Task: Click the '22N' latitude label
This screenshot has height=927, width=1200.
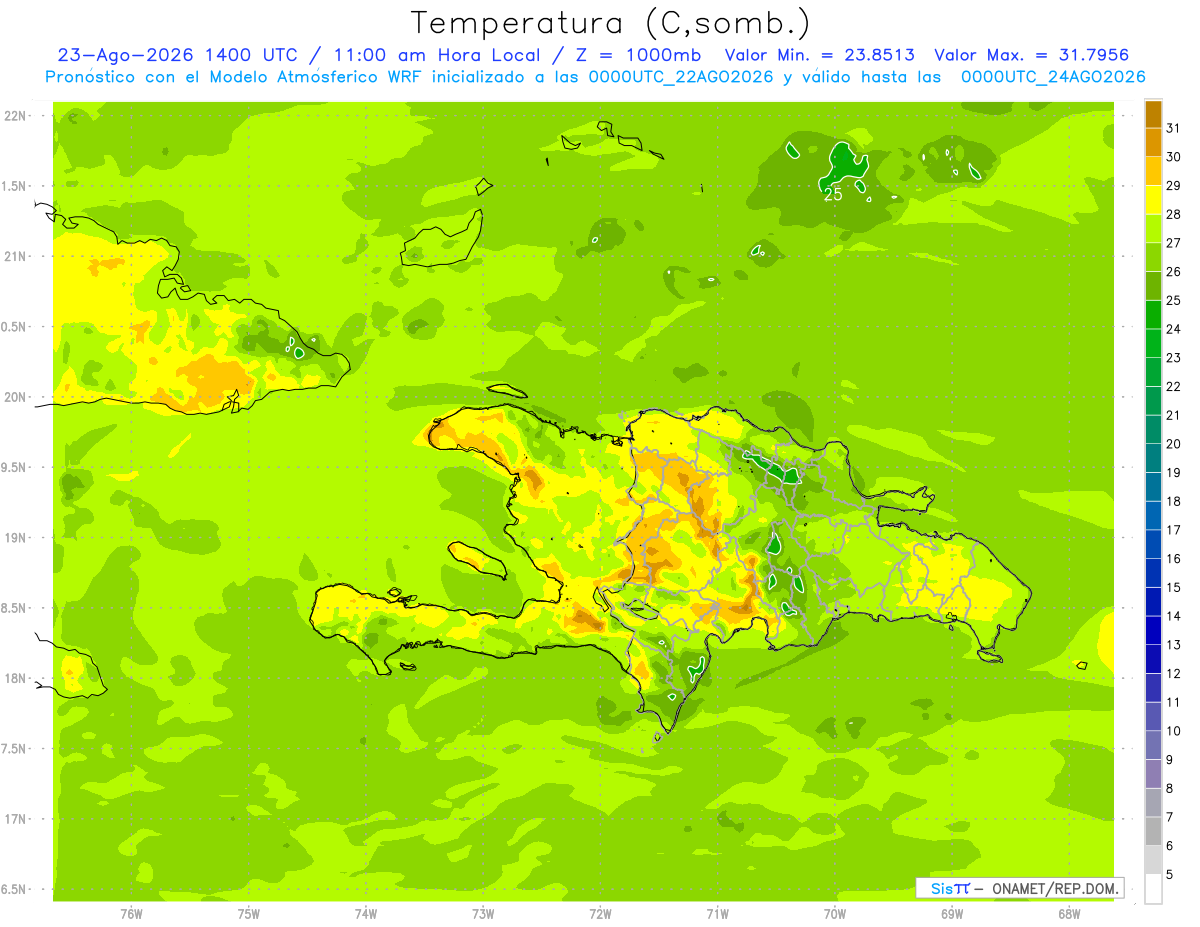Action: [15, 116]
